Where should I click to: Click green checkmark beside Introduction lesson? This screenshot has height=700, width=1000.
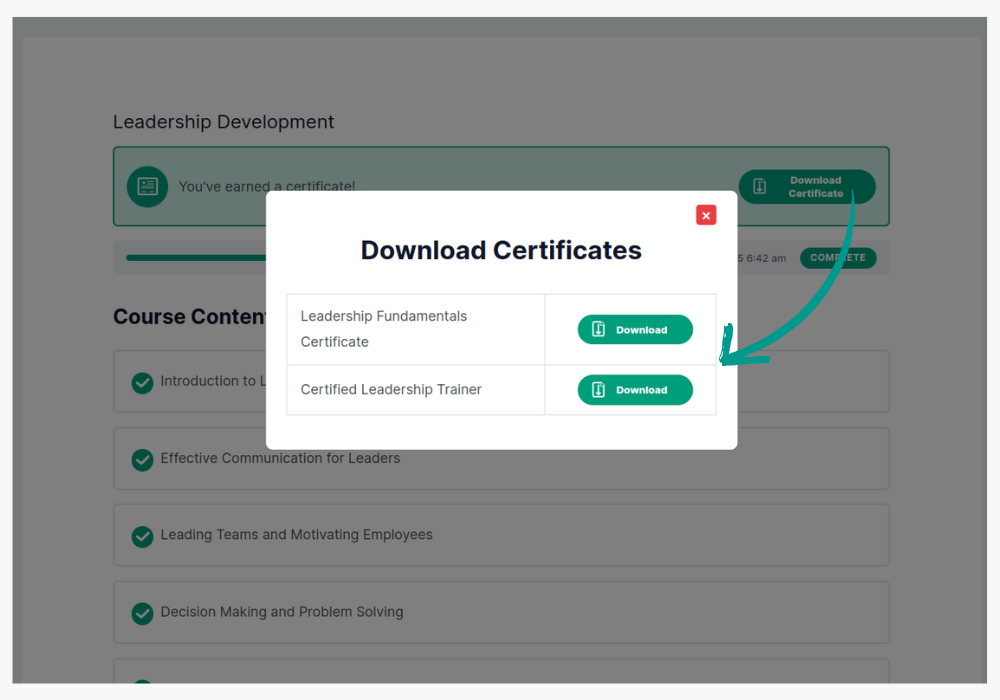pyautogui.click(x=143, y=382)
